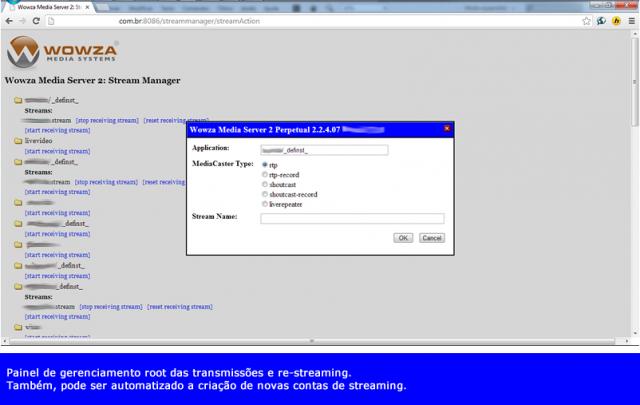
Task: Bookmark this page with the star icon
Action: (x=586, y=21)
